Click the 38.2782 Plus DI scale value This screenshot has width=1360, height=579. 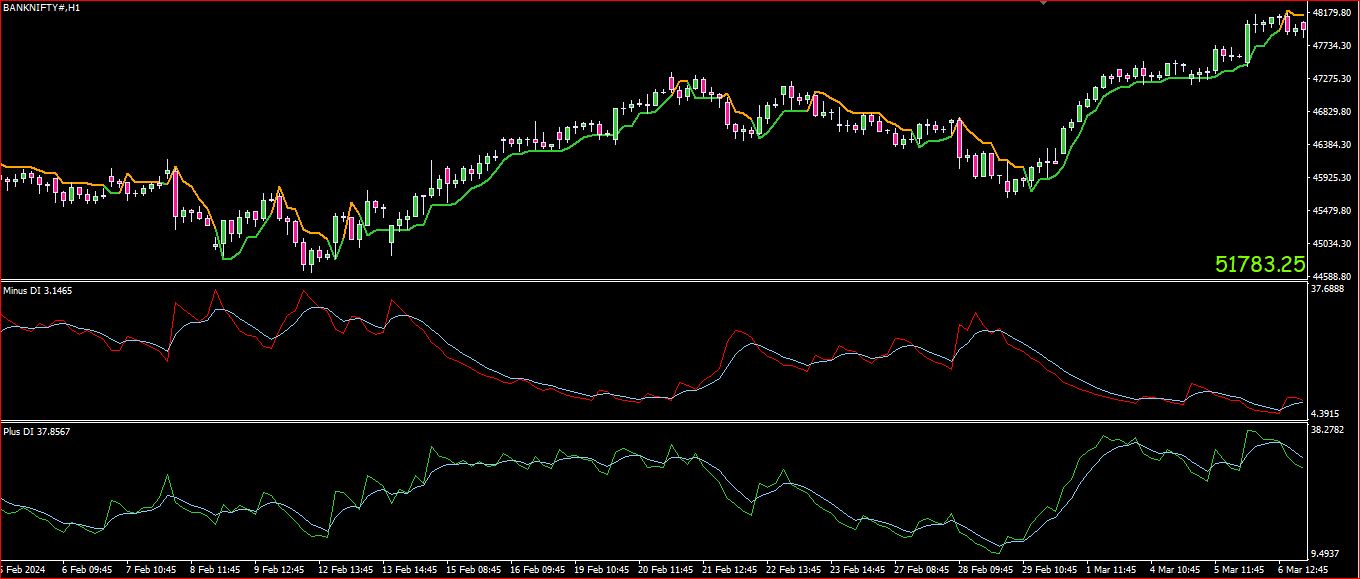click(1330, 430)
